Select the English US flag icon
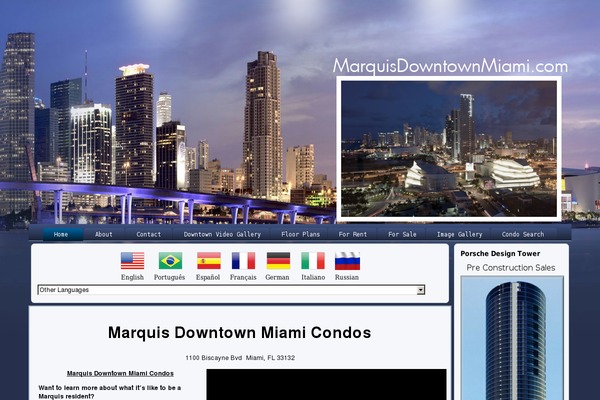This screenshot has width=600, height=400. tap(132, 261)
